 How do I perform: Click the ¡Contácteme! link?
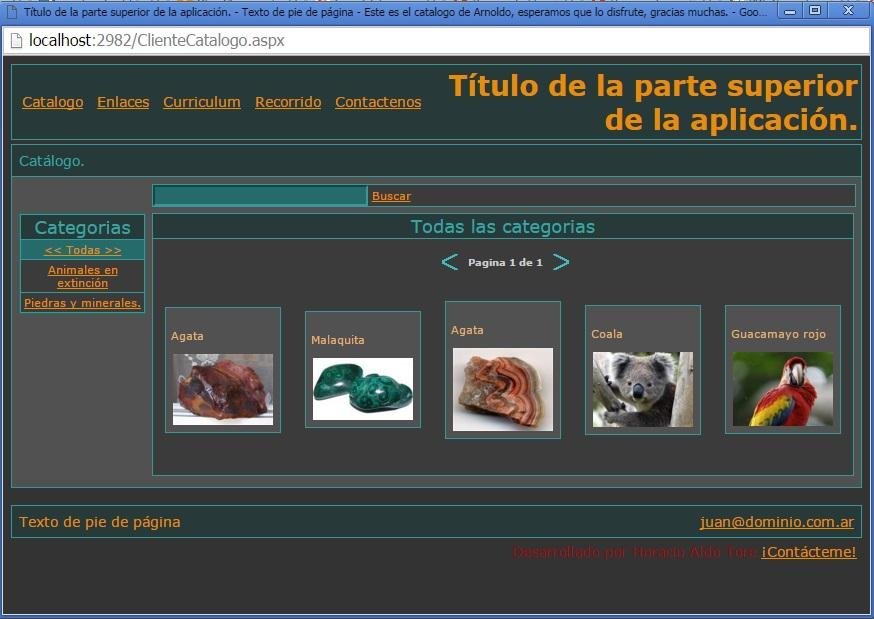[x=808, y=551]
